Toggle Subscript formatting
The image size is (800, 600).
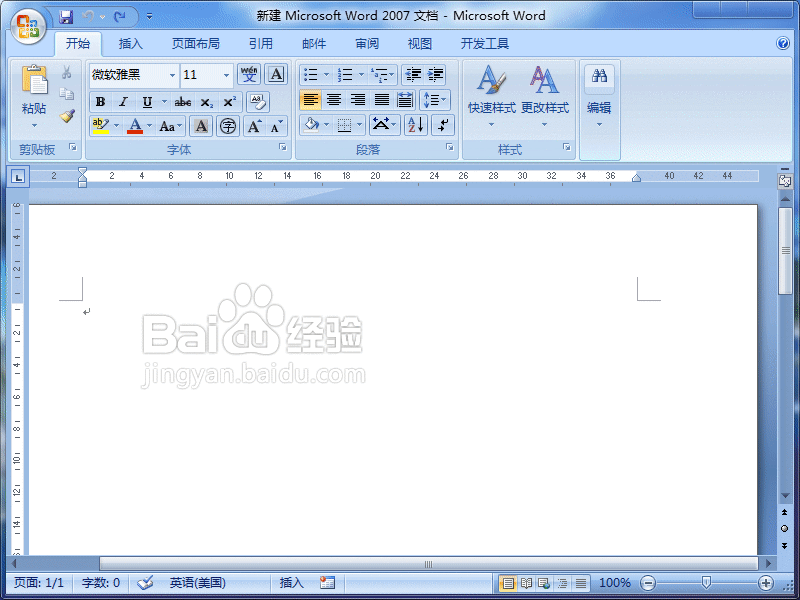pos(206,102)
